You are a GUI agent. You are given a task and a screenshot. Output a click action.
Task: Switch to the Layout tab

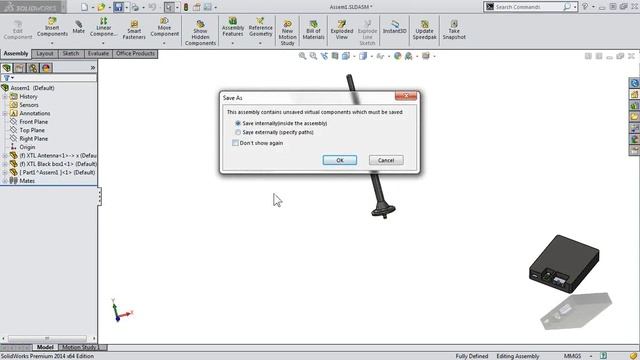coord(45,53)
